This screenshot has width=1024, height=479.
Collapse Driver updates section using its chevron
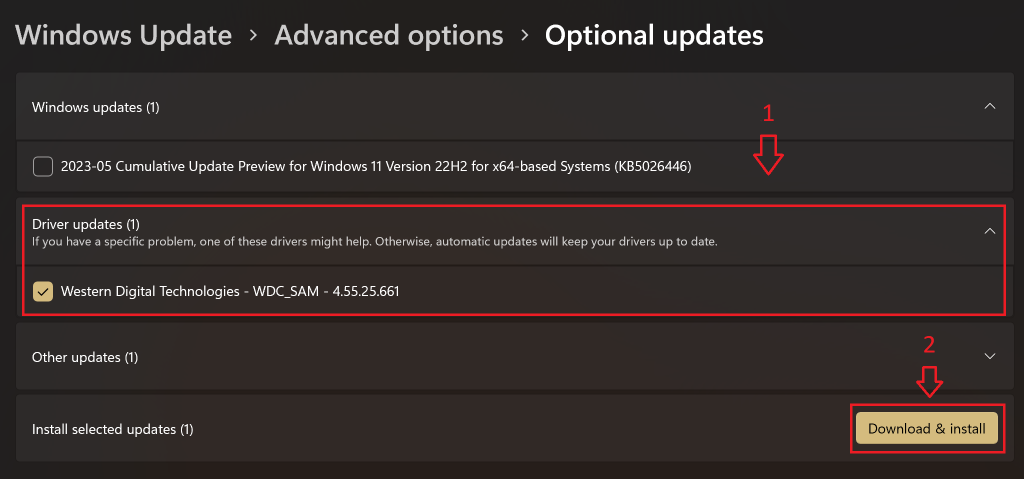coord(989,230)
